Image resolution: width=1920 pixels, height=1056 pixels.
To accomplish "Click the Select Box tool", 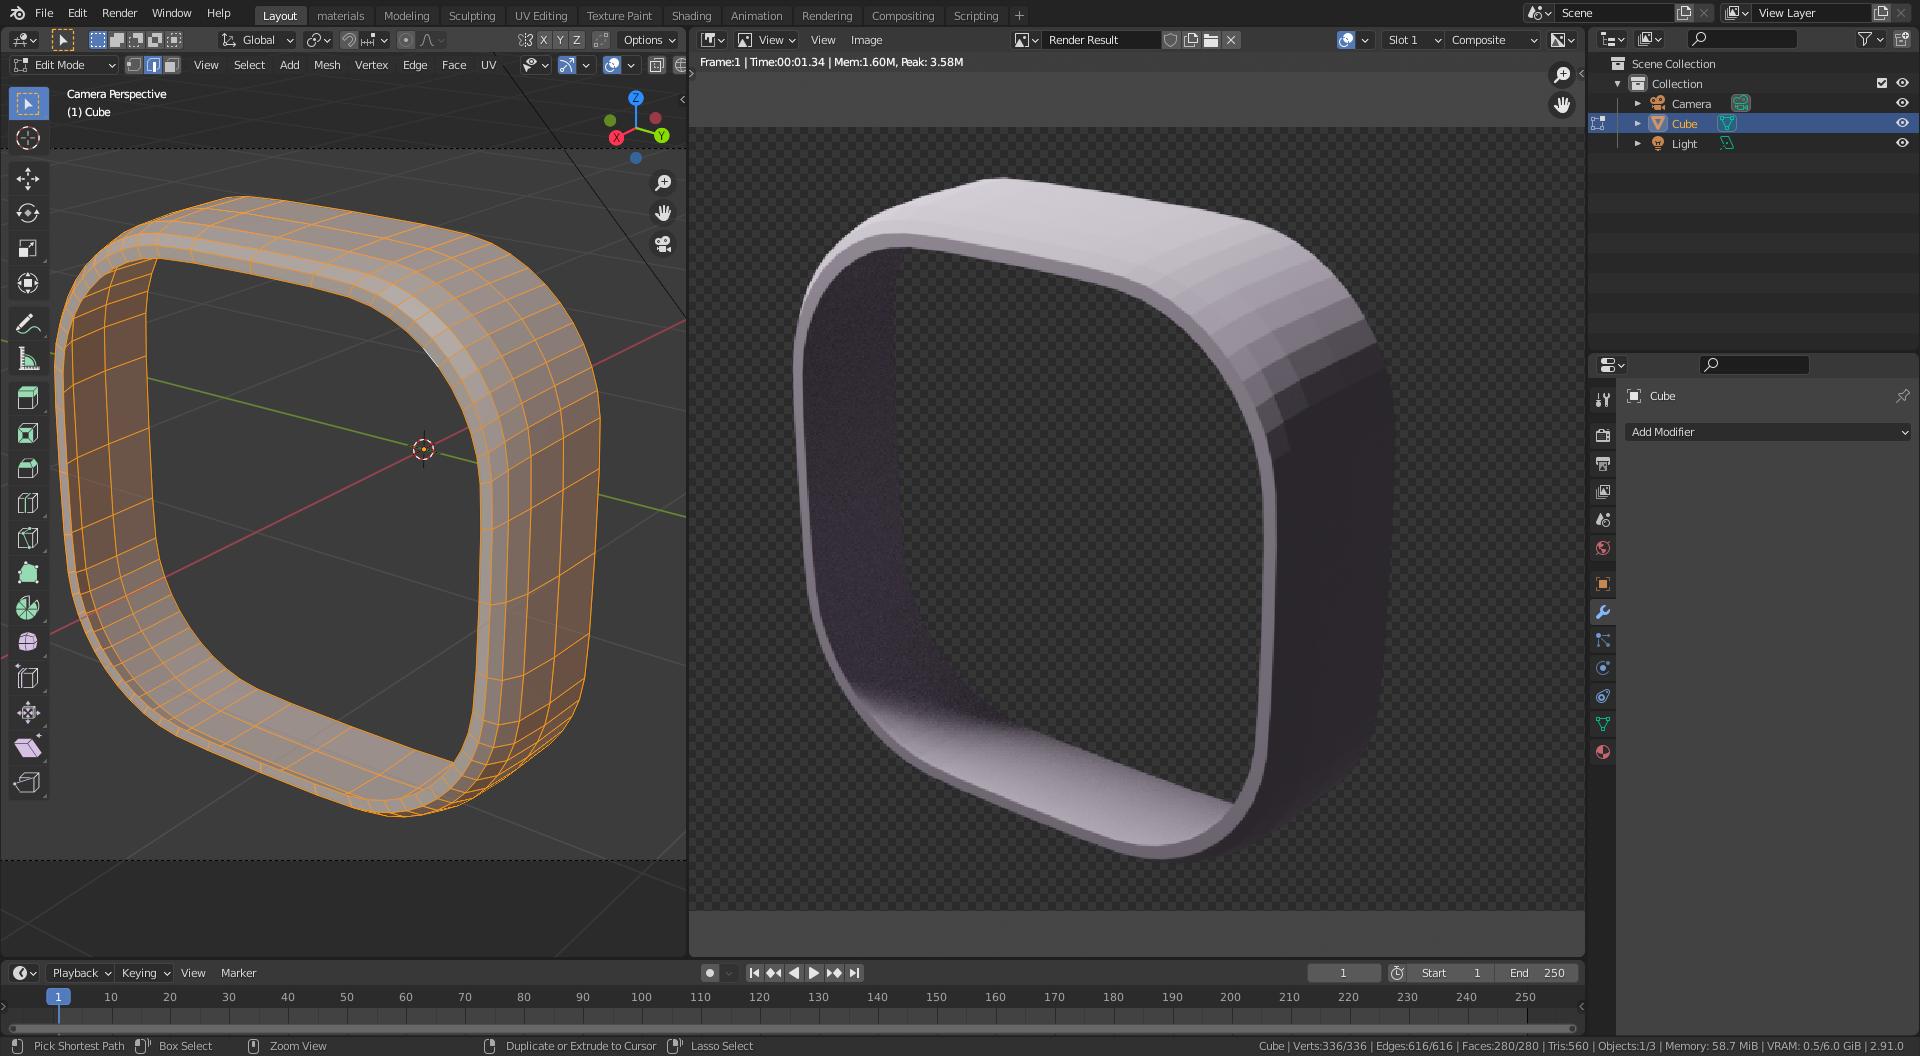I will [28, 103].
